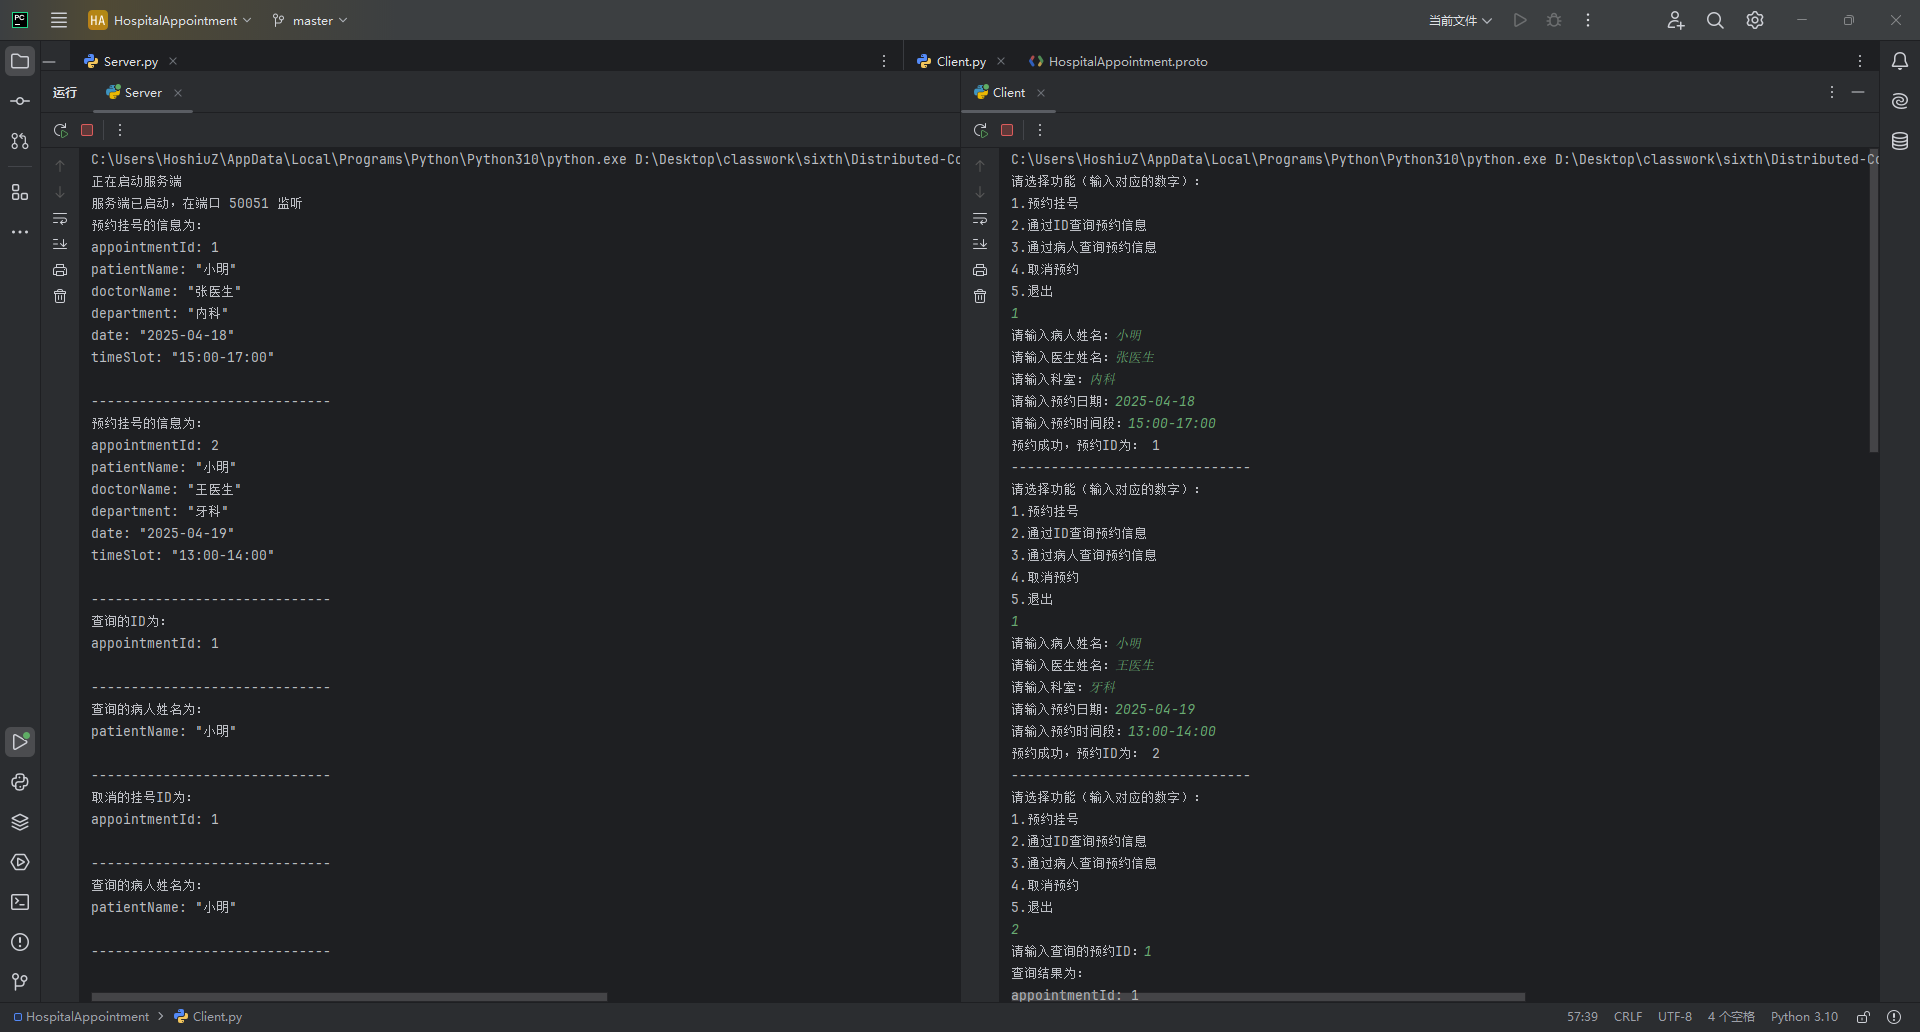This screenshot has height=1032, width=1920.
Task: Open the main hamburger menu
Action: [59, 20]
